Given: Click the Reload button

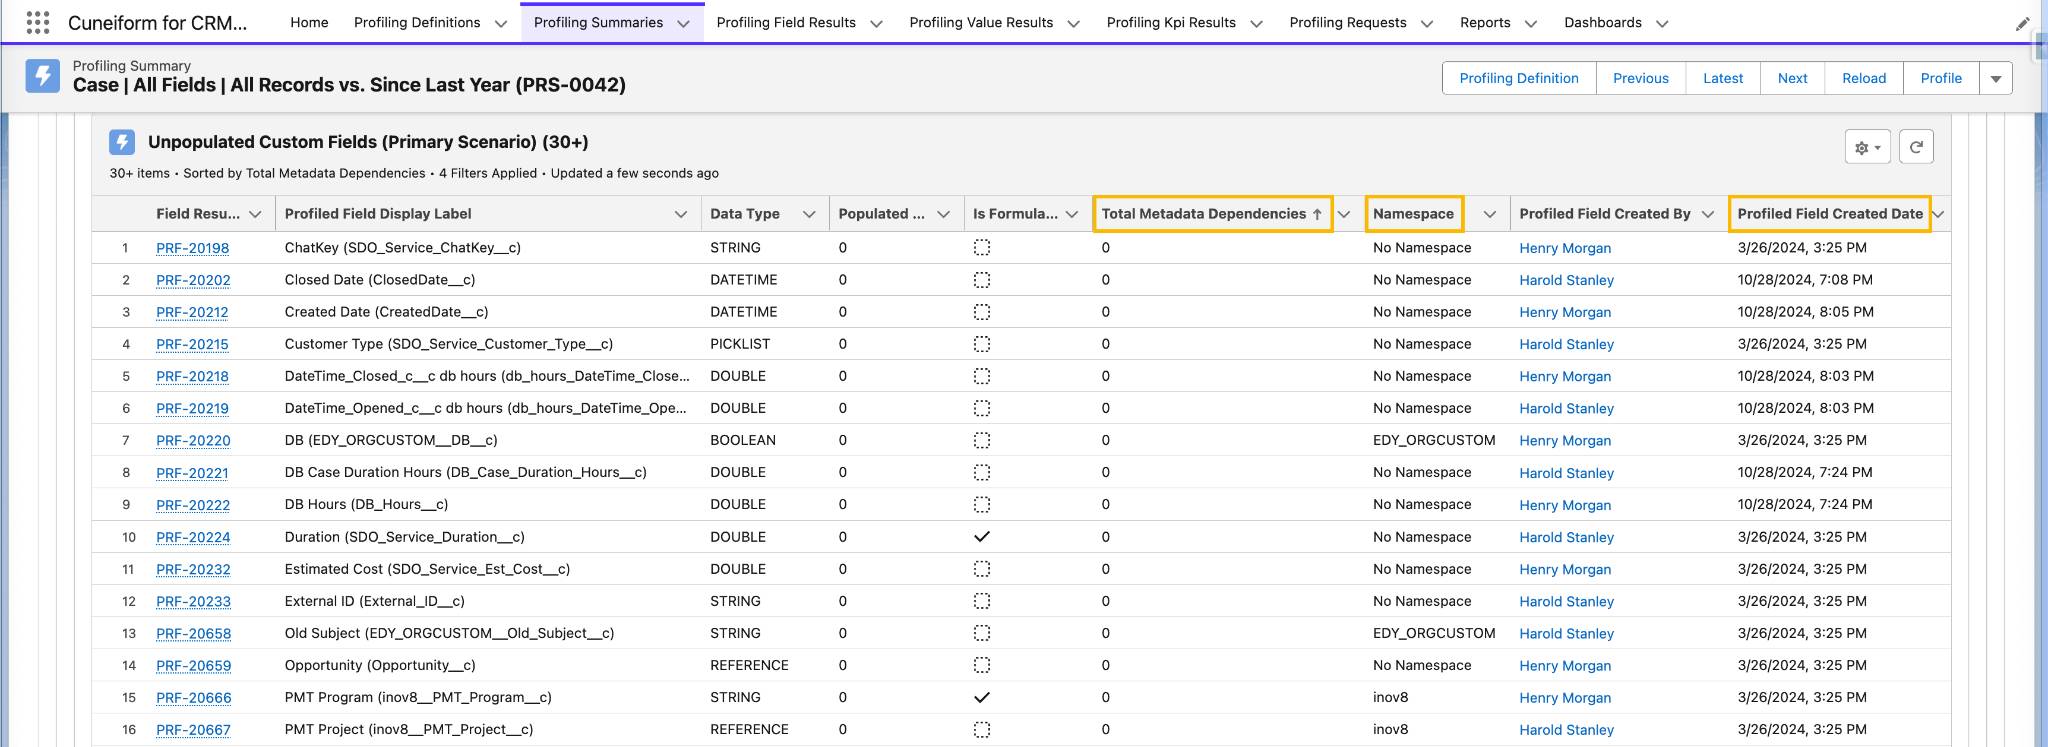Looking at the screenshot, I should point(1864,78).
